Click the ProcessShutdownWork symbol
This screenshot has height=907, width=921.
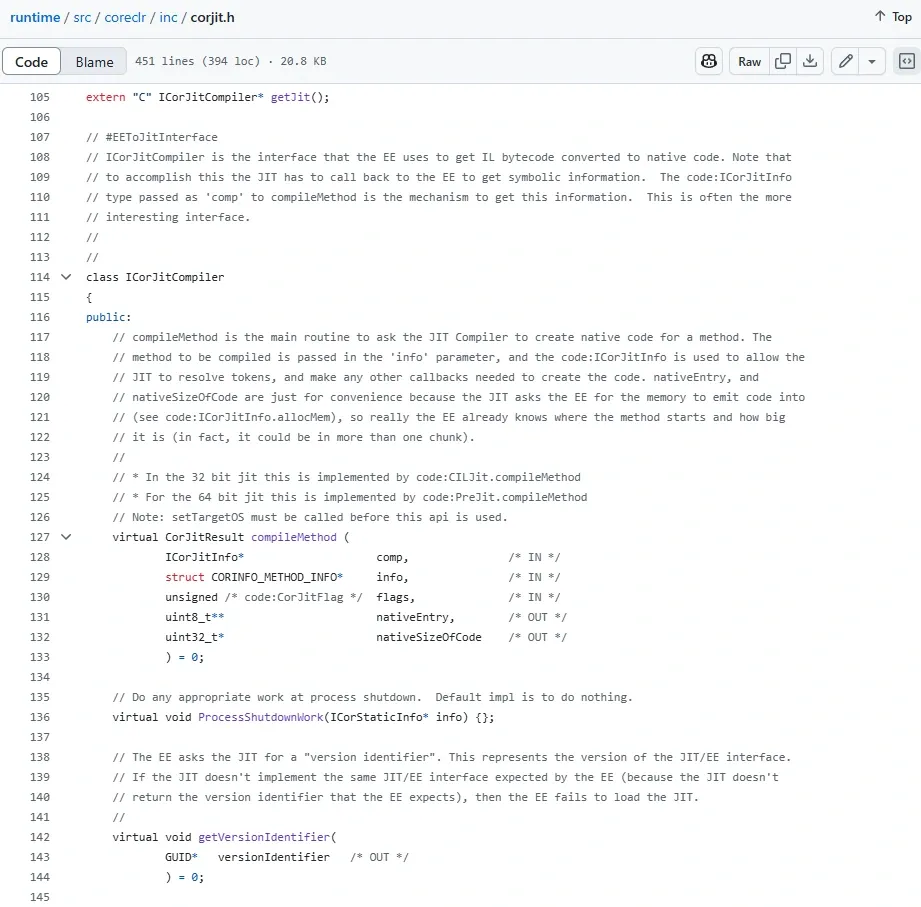pos(261,717)
